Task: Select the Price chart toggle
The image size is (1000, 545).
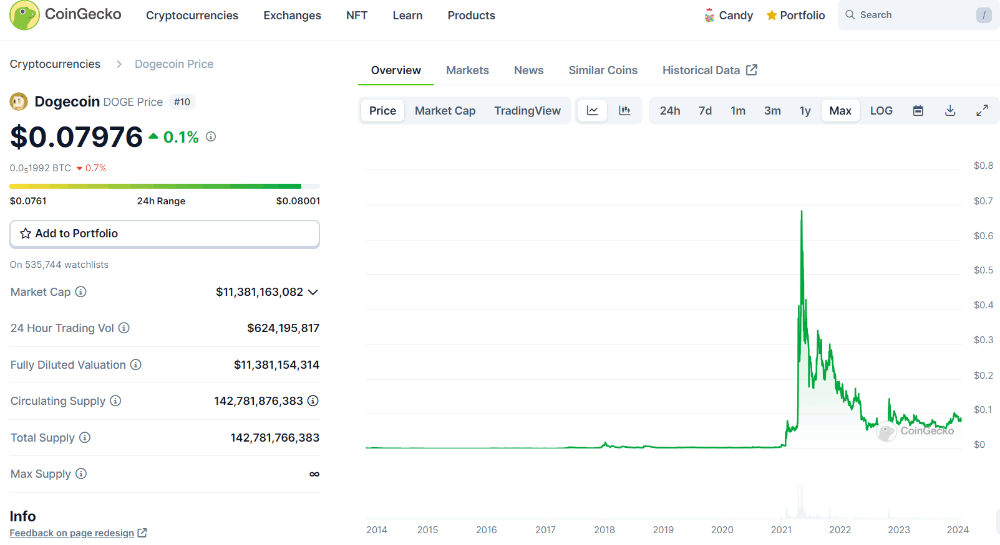Action: click(x=383, y=111)
